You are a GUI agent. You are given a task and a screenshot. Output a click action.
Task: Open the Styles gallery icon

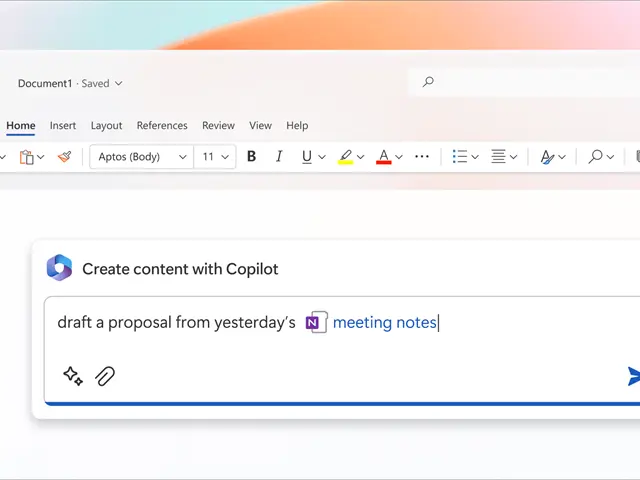pyautogui.click(x=547, y=157)
